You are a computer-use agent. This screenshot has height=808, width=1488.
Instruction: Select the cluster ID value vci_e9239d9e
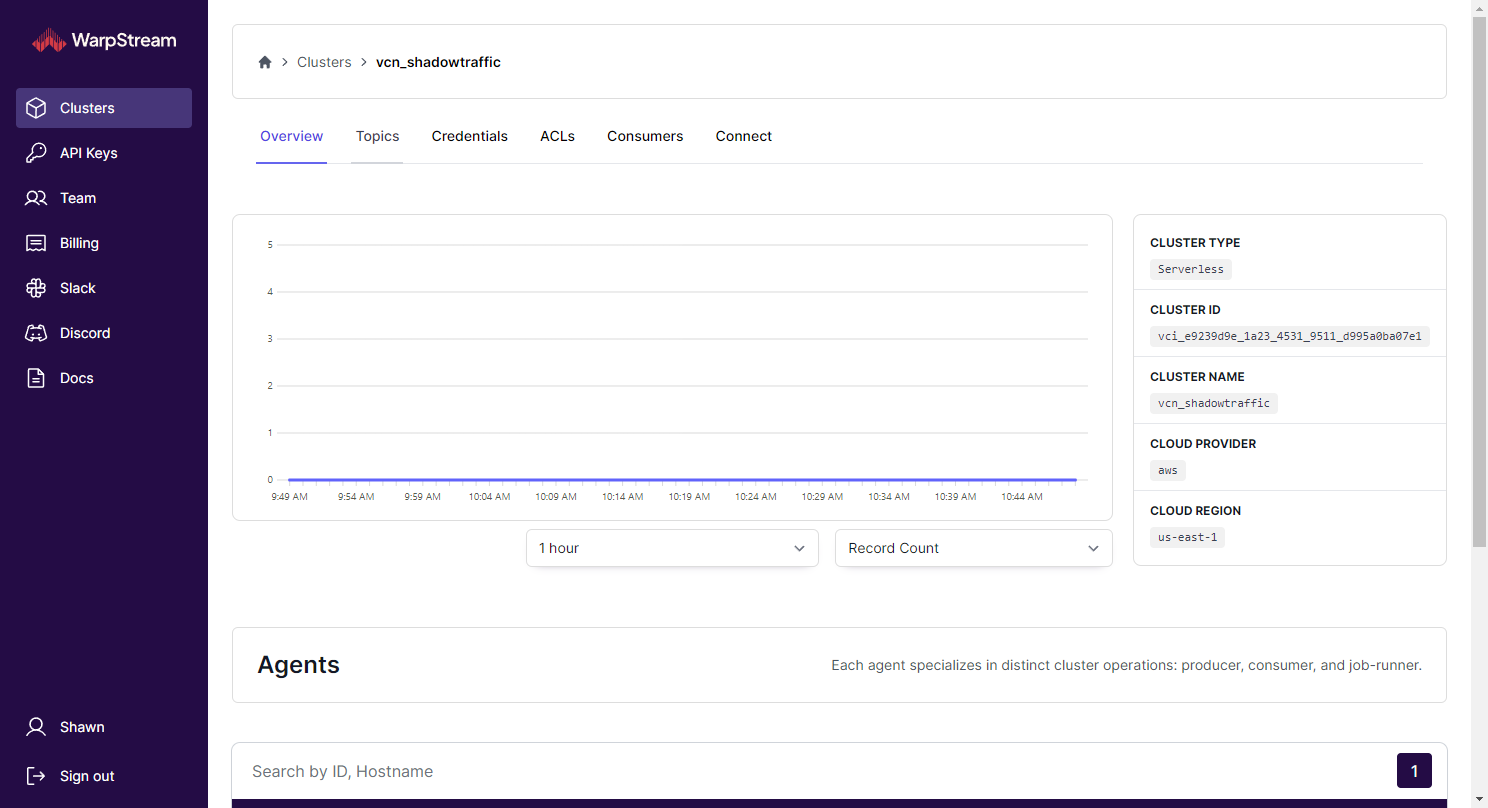coord(1290,336)
